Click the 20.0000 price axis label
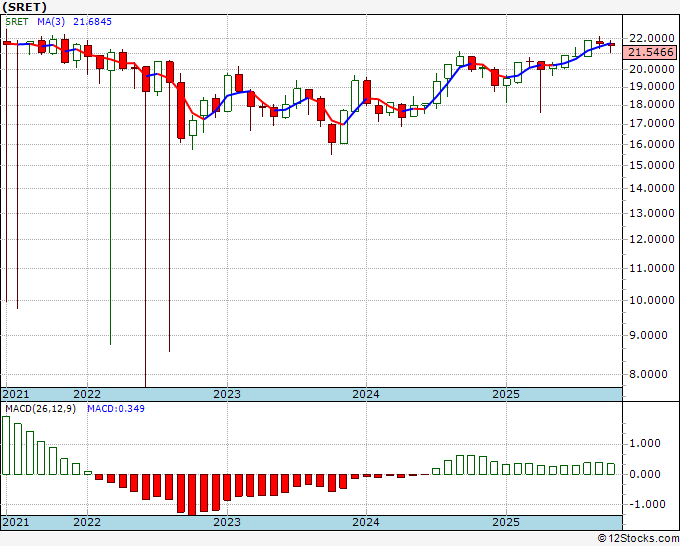This screenshot has width=680, height=546. [x=651, y=69]
